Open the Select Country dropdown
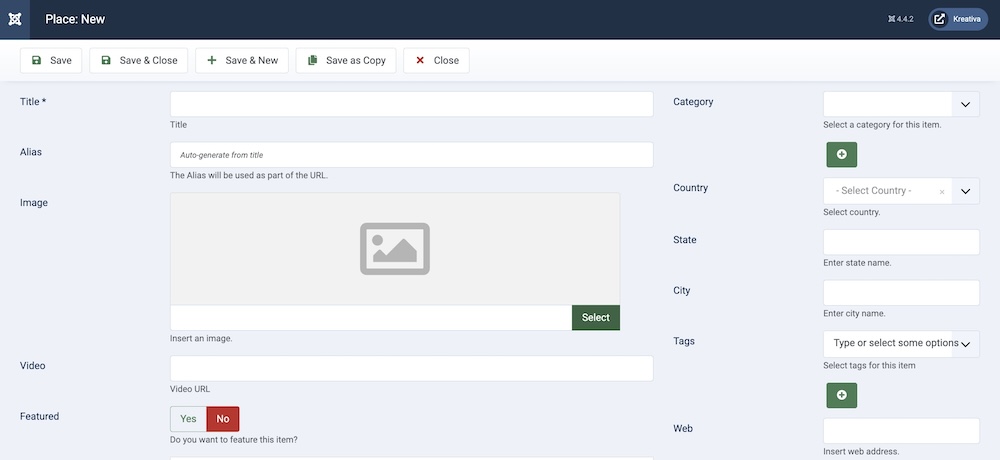 click(x=965, y=191)
